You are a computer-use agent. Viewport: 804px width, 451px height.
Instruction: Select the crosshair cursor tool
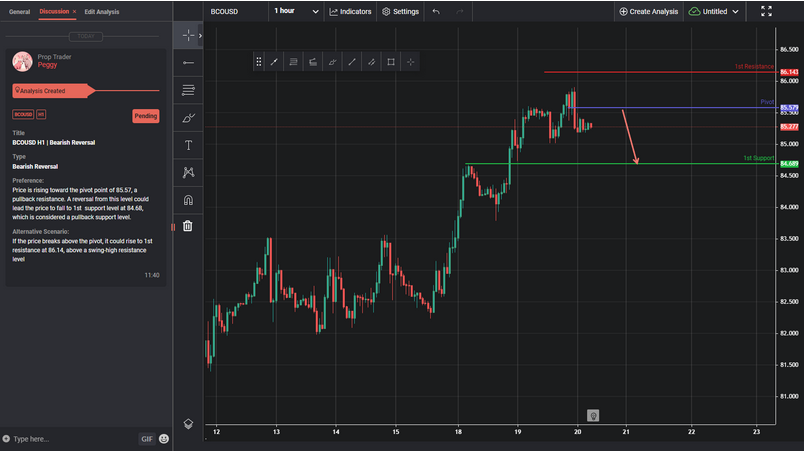(x=188, y=35)
